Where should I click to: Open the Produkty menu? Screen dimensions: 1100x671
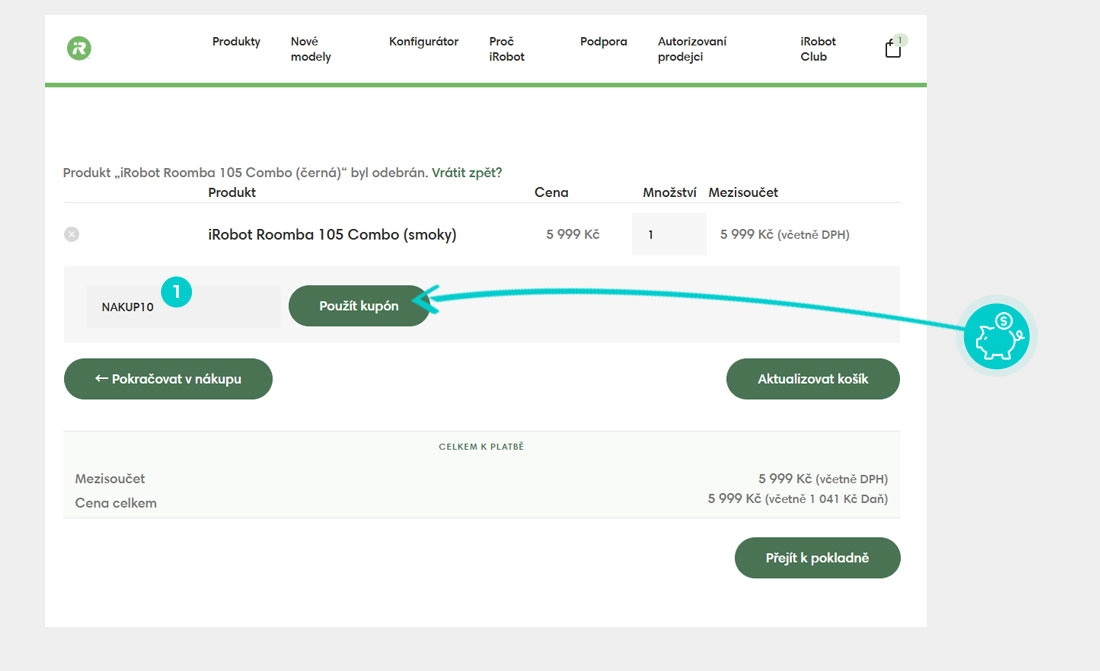[x=236, y=42]
